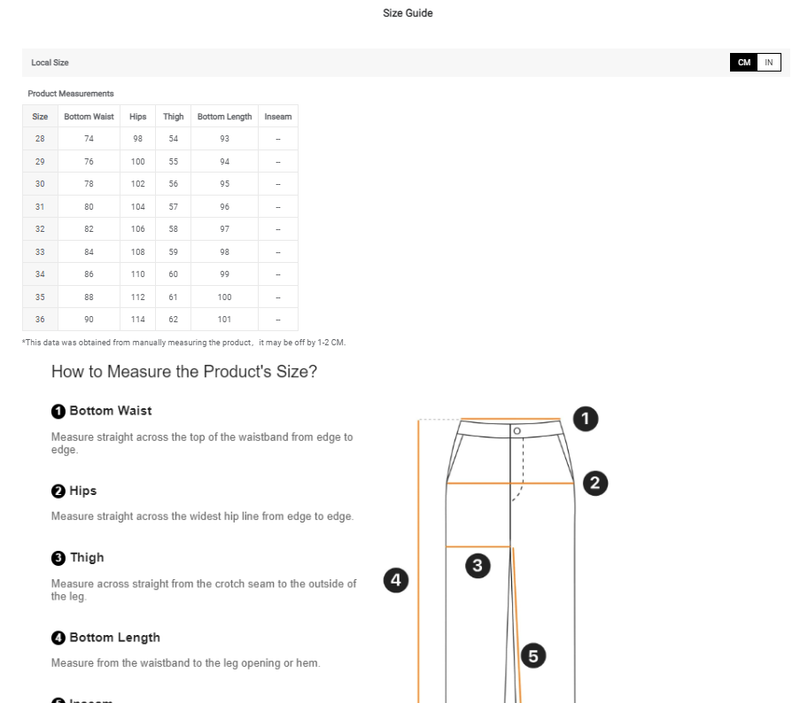Switch measurement units to IN

tap(769, 62)
